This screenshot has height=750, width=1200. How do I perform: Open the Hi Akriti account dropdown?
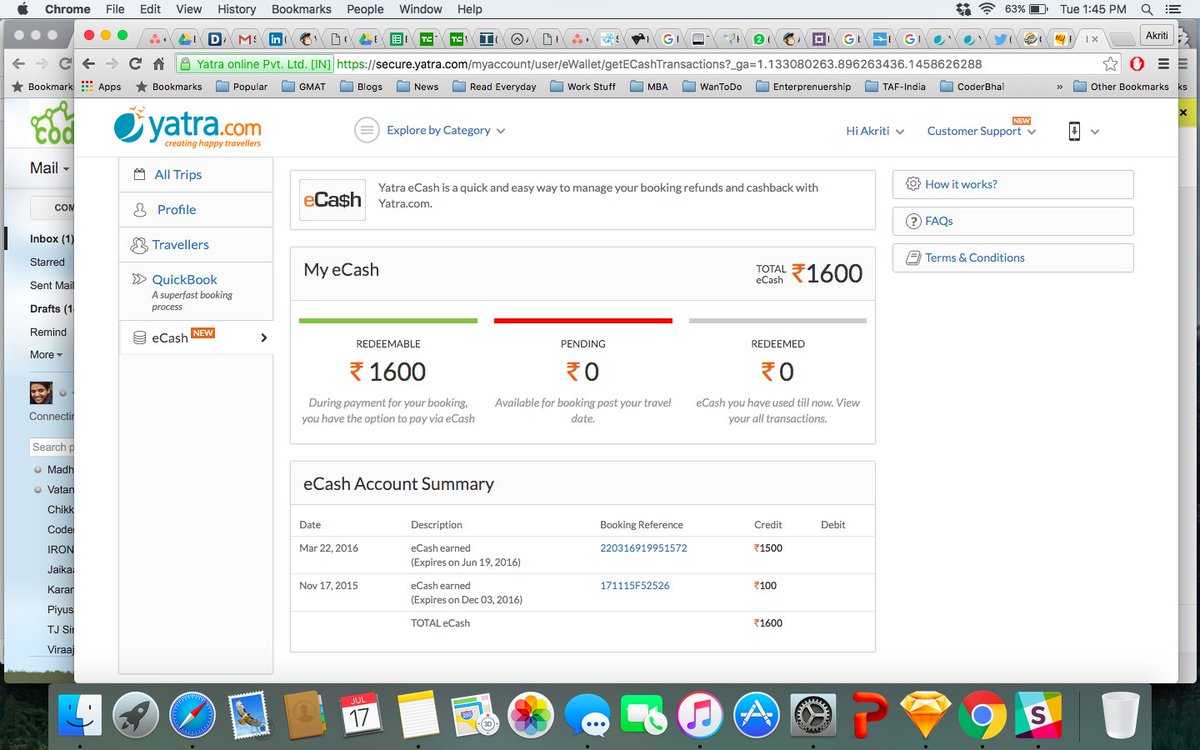[875, 131]
